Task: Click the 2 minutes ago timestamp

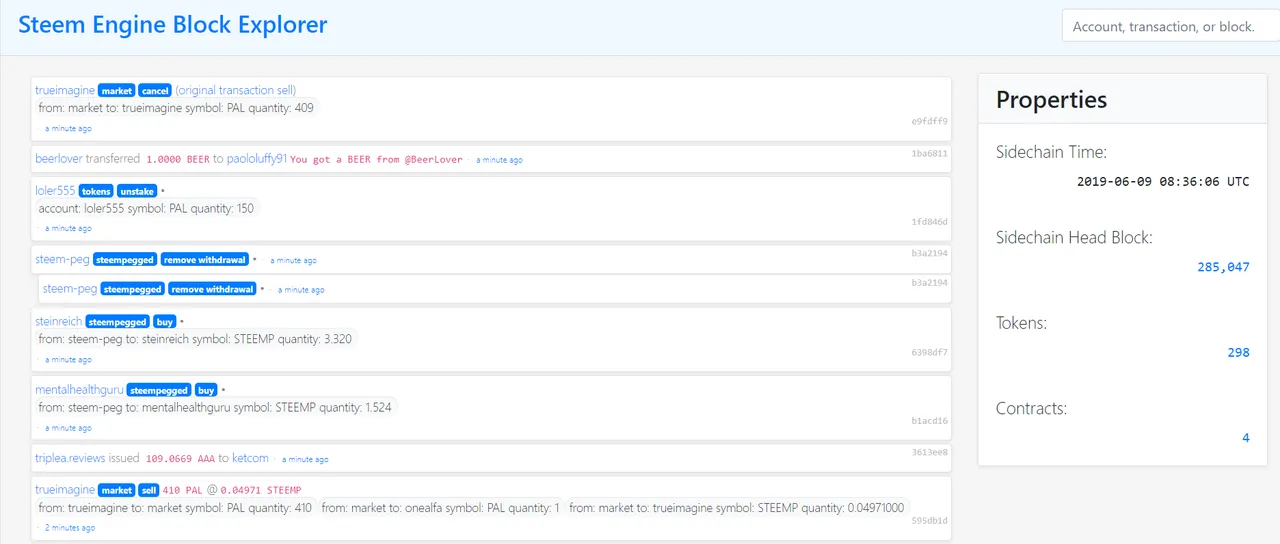Action: pyautogui.click(x=69, y=528)
